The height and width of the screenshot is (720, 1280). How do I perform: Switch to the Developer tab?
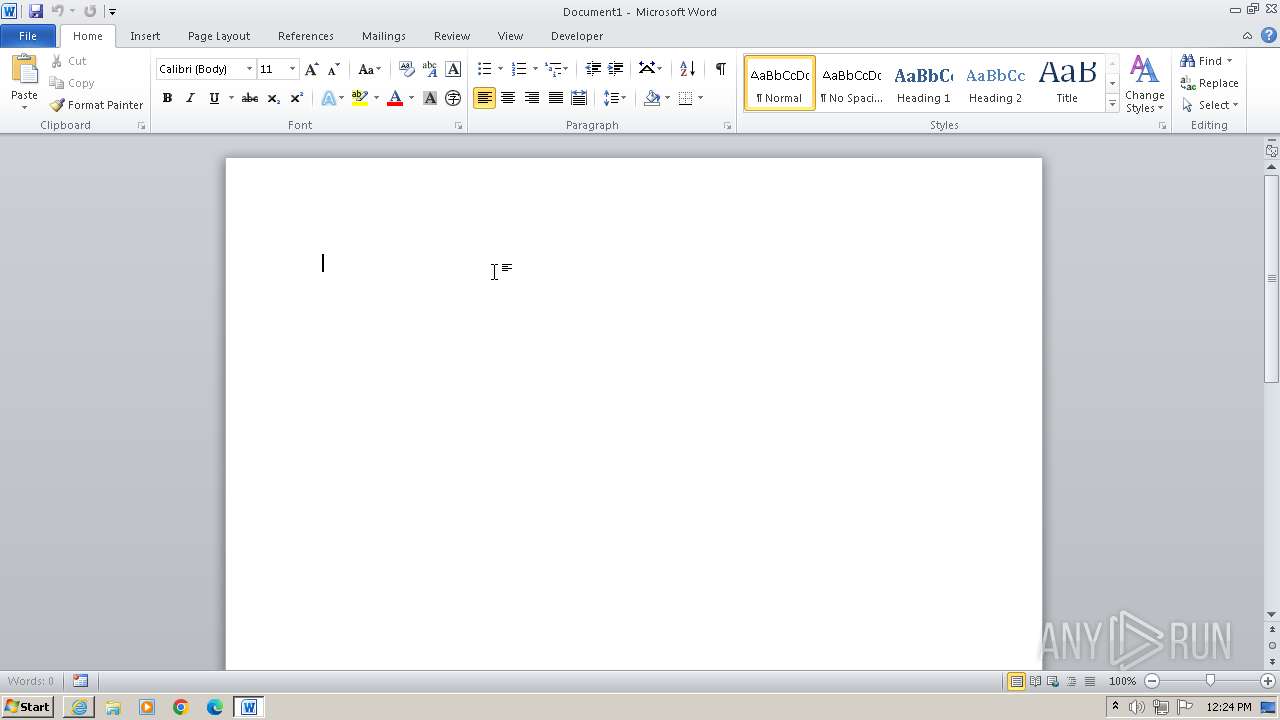(577, 36)
